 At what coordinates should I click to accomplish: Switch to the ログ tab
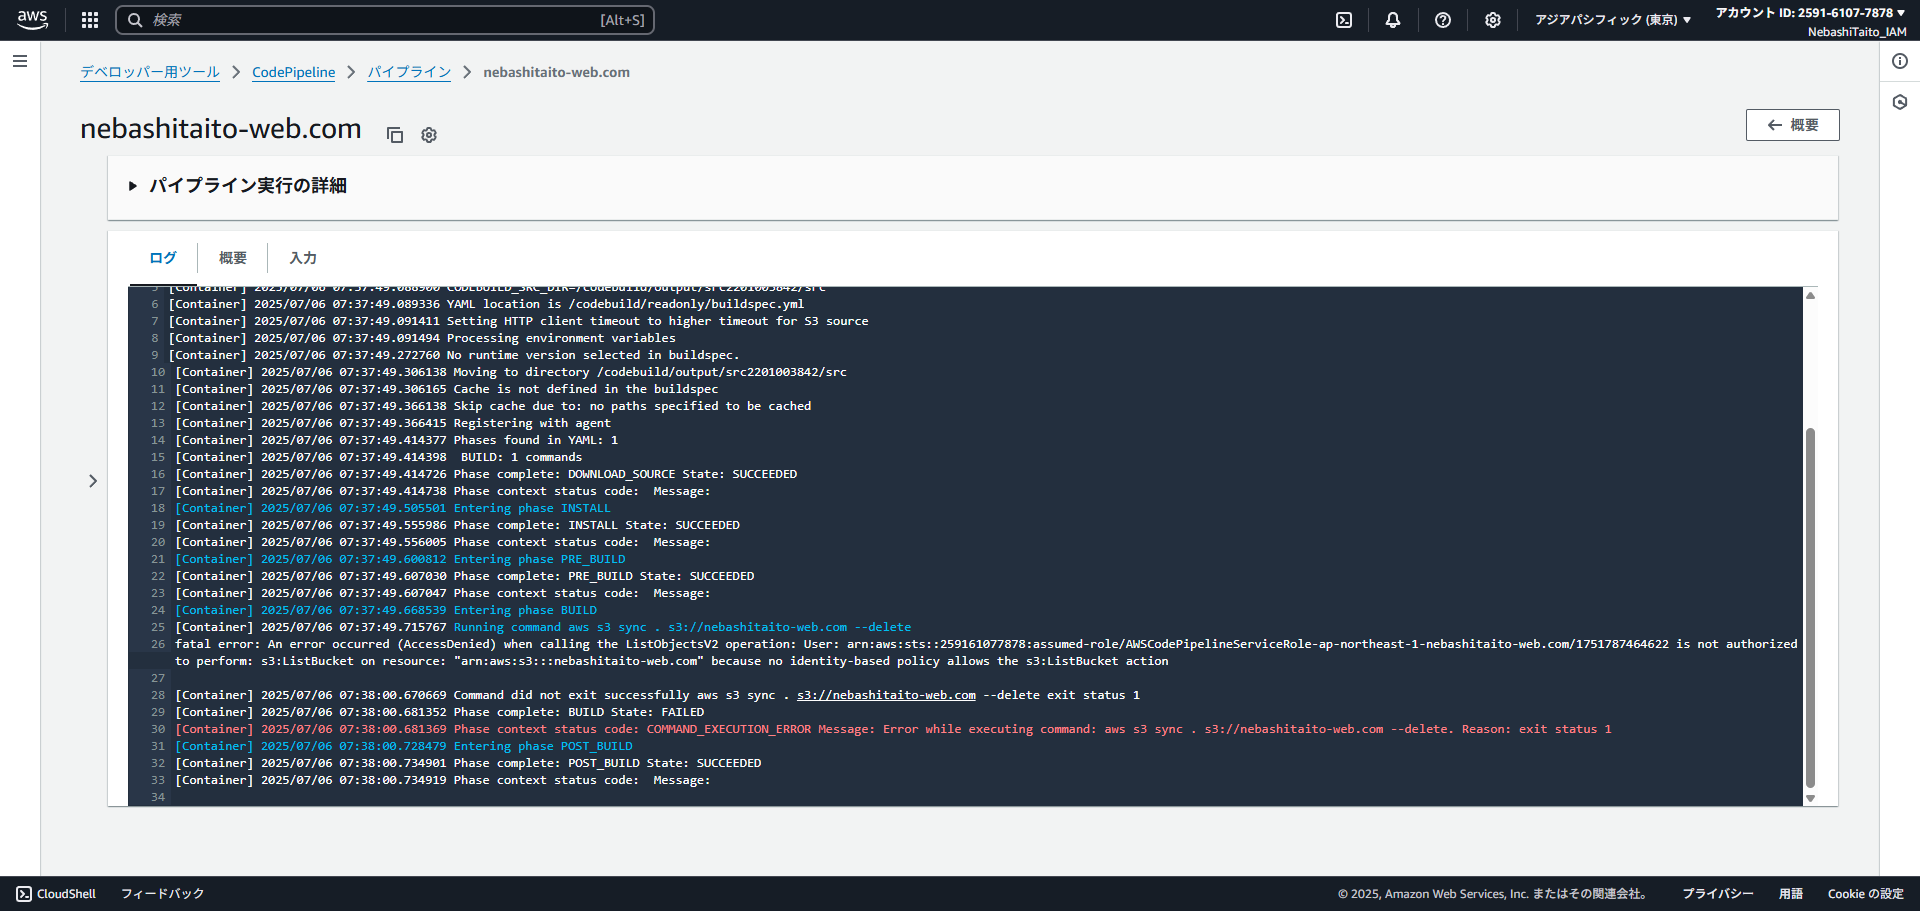click(163, 258)
